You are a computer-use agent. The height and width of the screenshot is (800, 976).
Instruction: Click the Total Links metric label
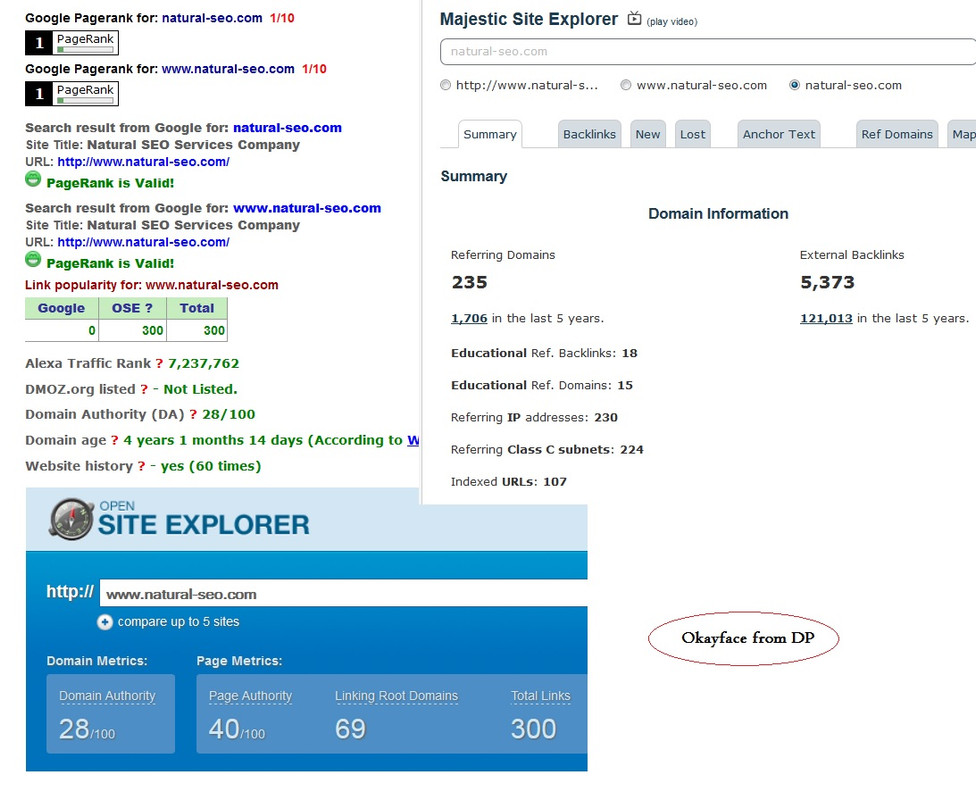point(540,696)
